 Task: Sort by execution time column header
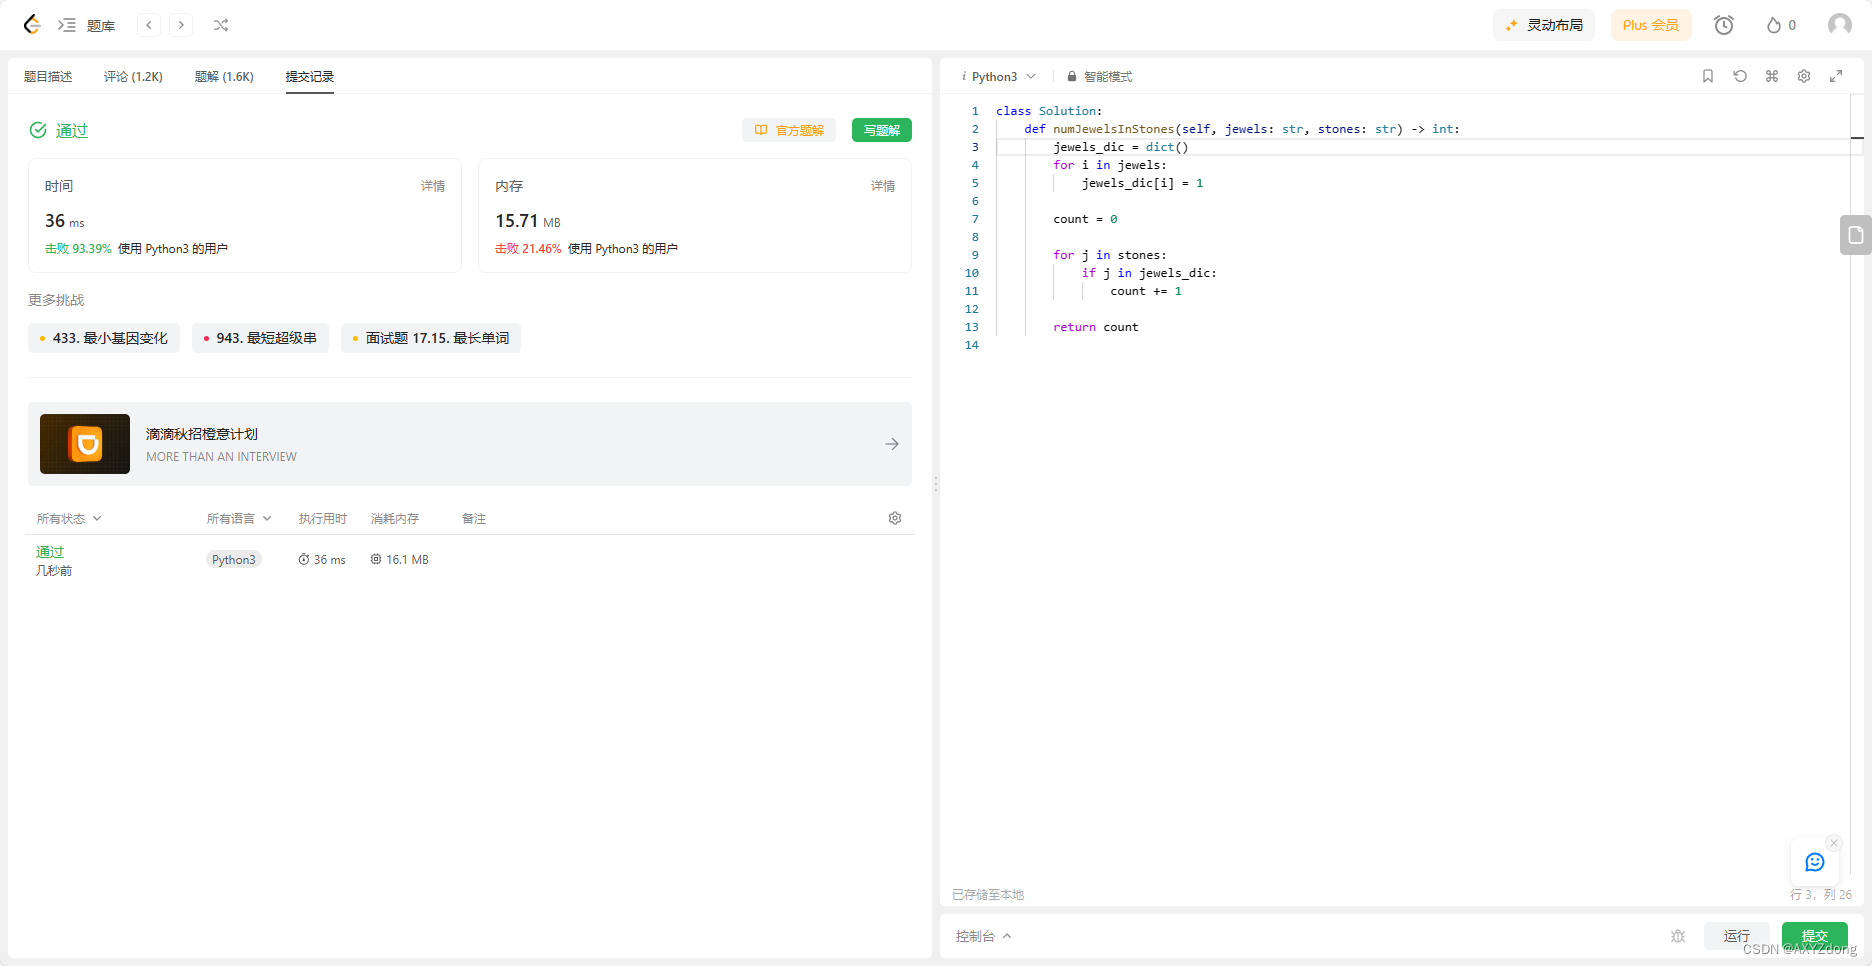click(x=323, y=518)
